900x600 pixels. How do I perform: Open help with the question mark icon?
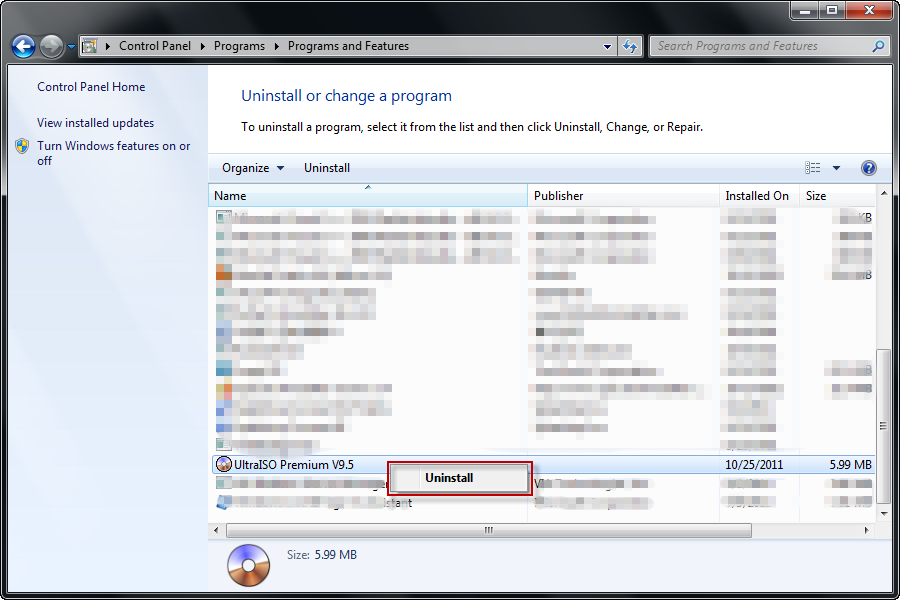tap(869, 168)
